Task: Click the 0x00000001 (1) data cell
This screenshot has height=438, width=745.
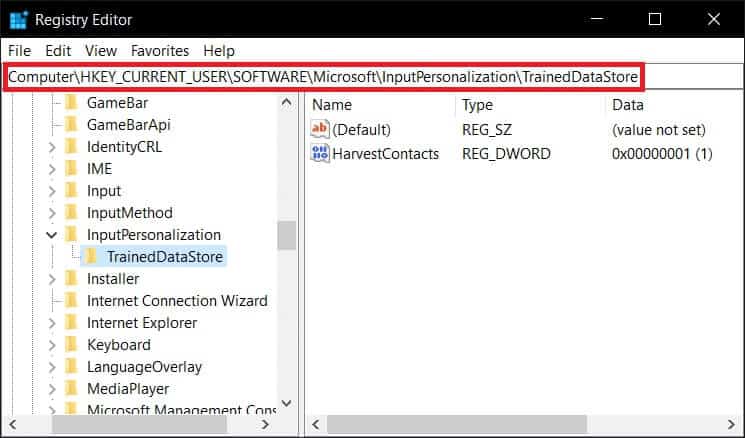Action: click(x=662, y=153)
